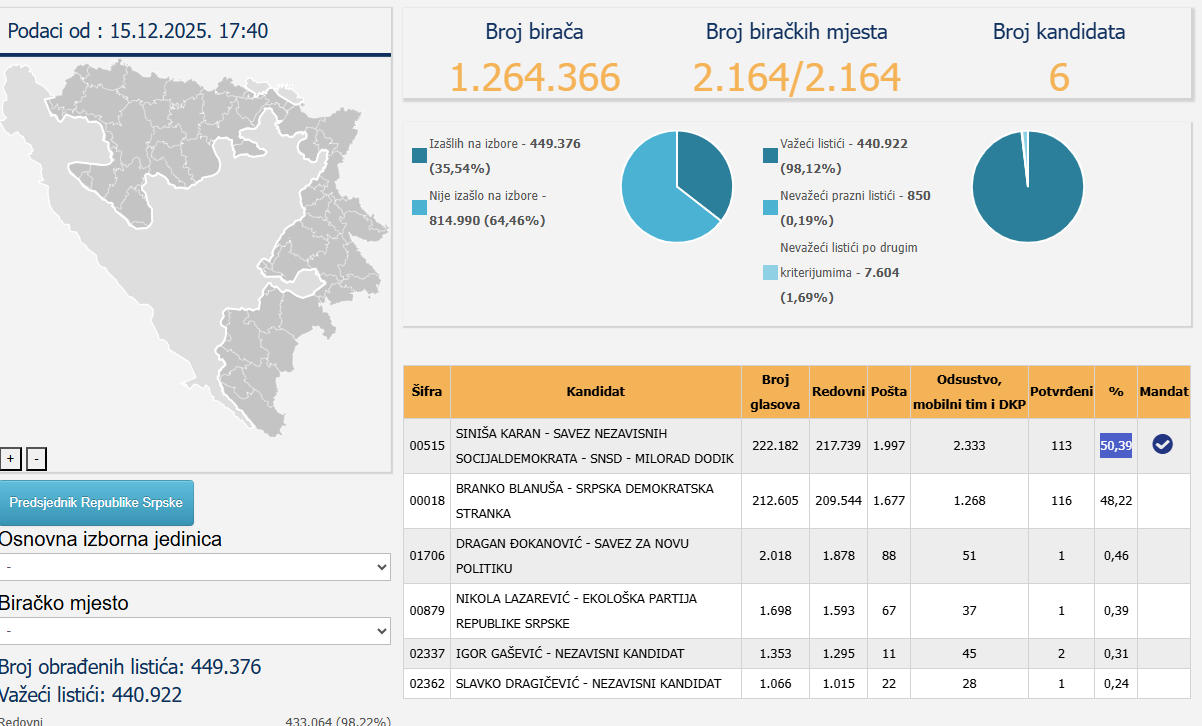The width and height of the screenshot is (1202, 726).
Task: Click the Broj glasova column header
Action: [x=775, y=392]
